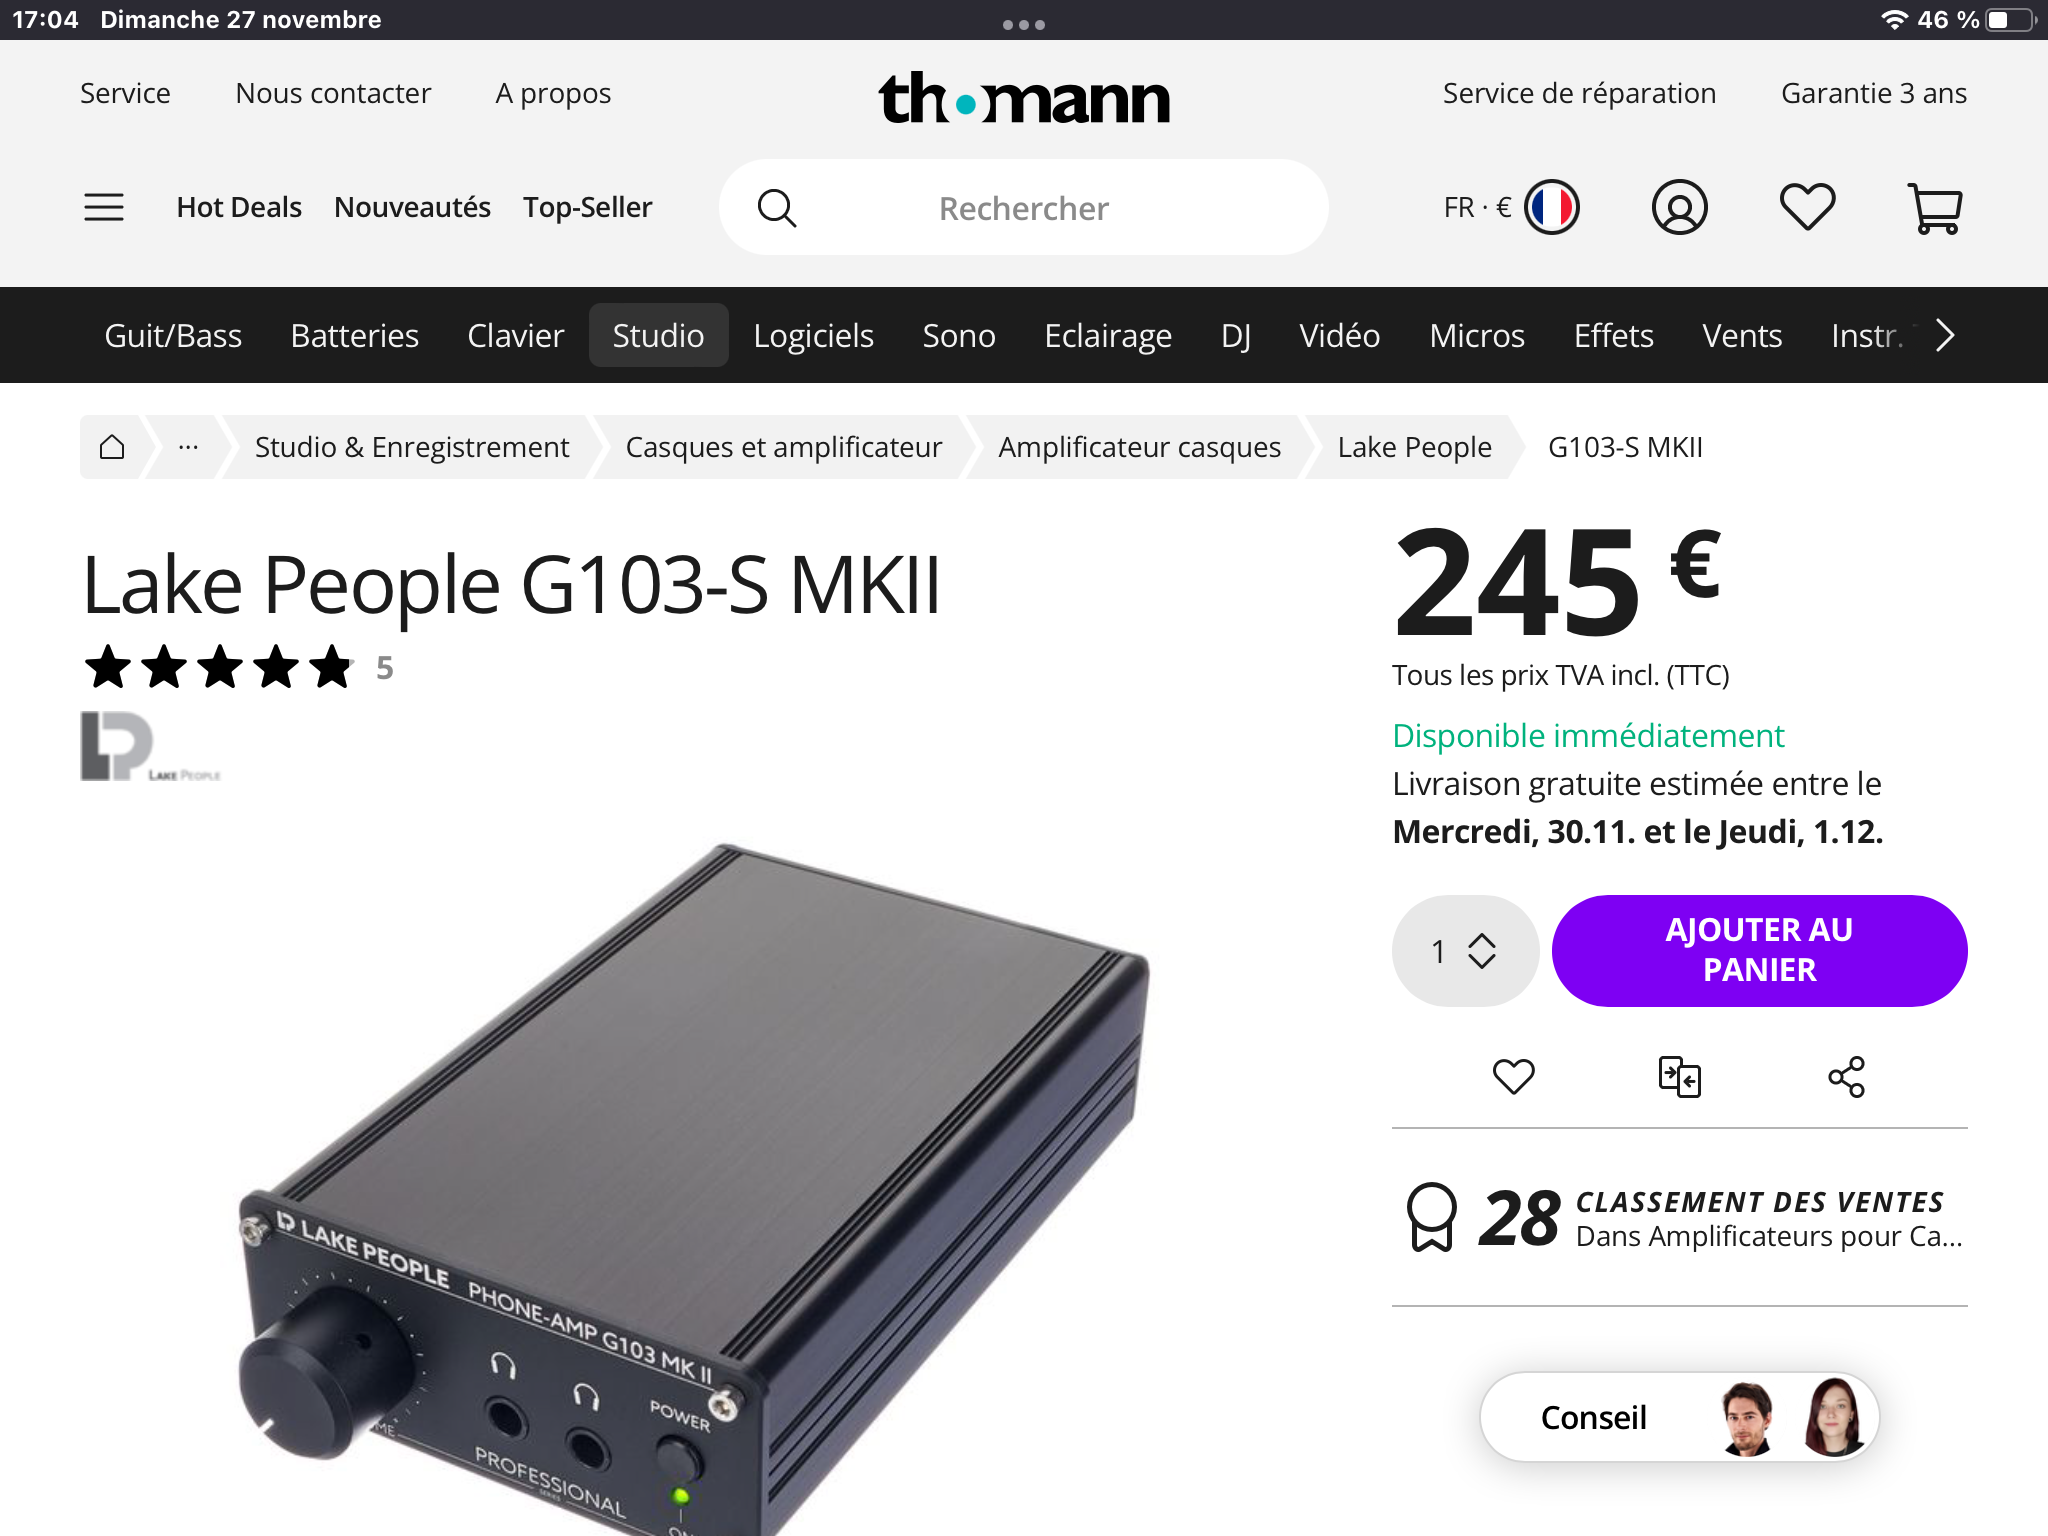Focus the Rechercher search field

coord(1023,208)
